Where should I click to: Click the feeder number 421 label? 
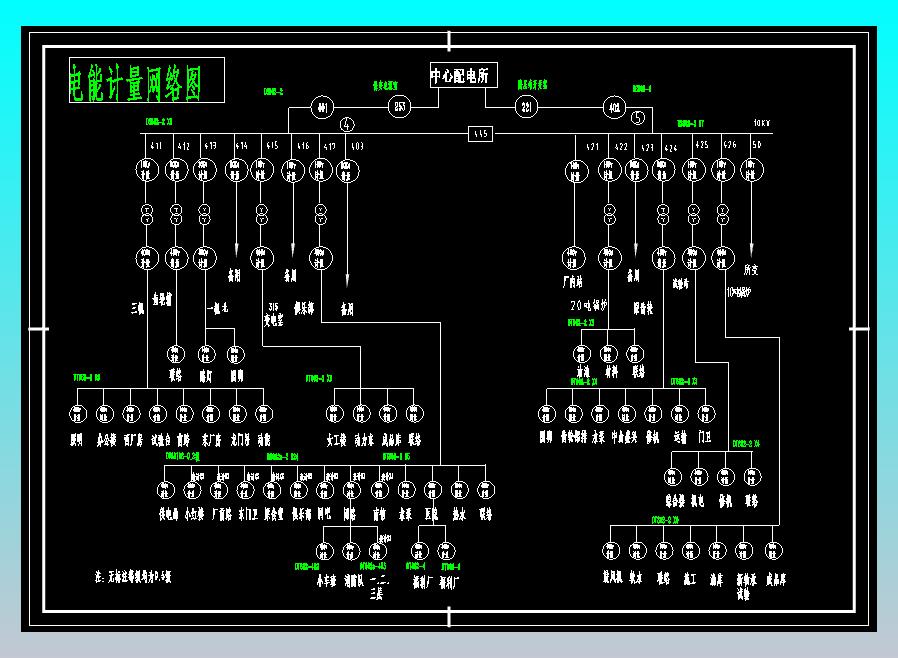click(592, 147)
